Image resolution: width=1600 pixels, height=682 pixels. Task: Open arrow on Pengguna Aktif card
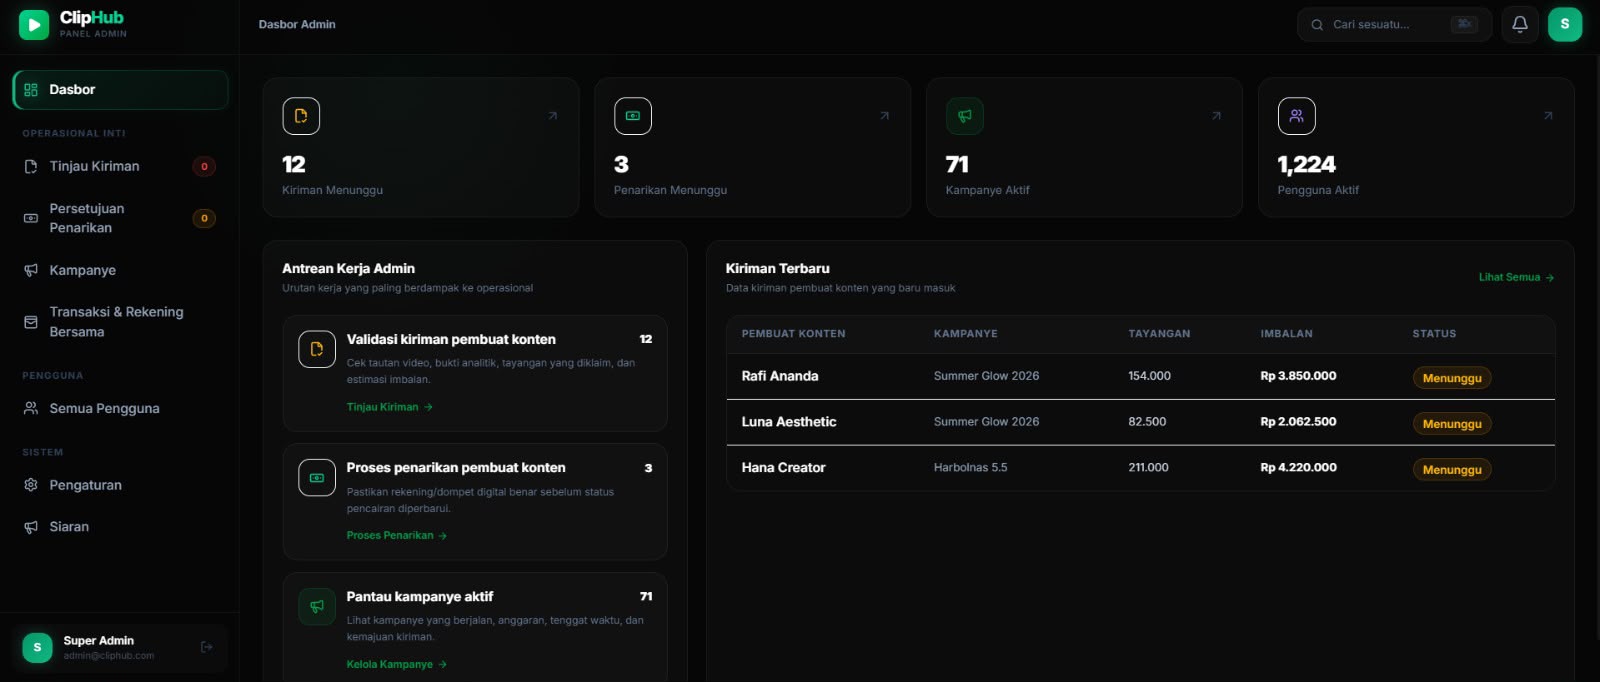tap(1548, 116)
